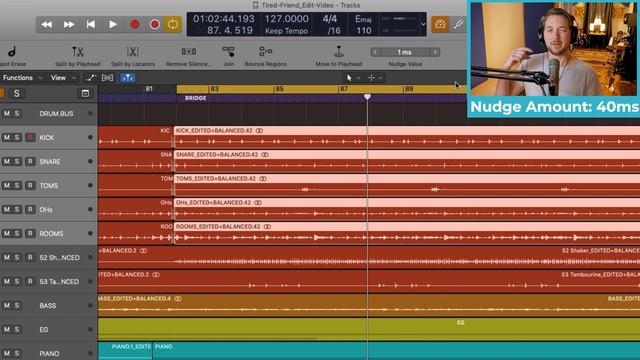Disable record on the KICK track
The image size is (640, 360).
coord(30,138)
